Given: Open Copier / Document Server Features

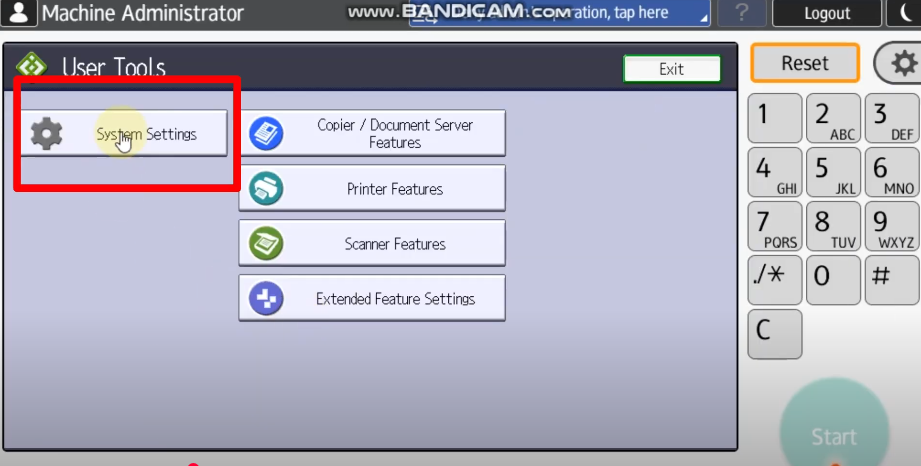Looking at the screenshot, I should pos(372,133).
